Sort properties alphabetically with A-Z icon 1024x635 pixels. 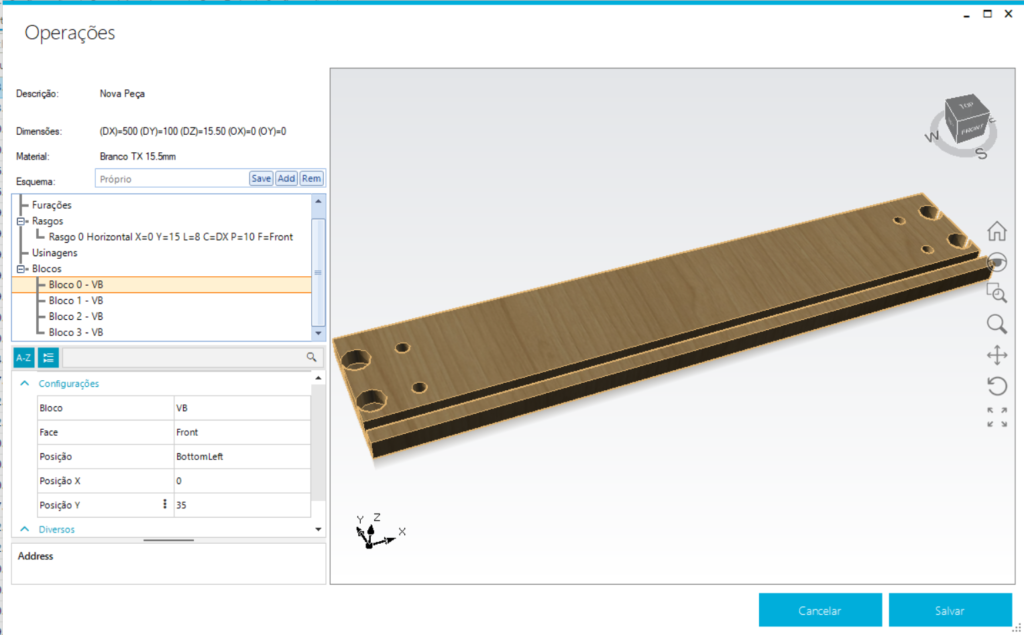coord(24,357)
